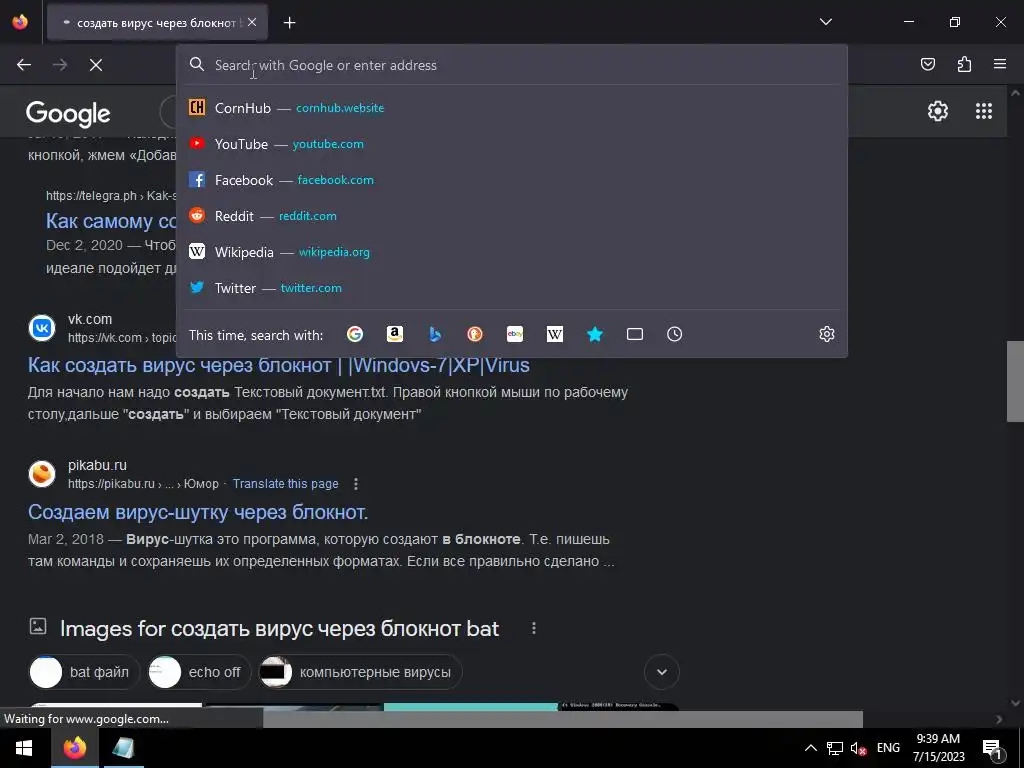Open the Notepad taskbar app
Screen dimensions: 1024x768
pyautogui.click(x=123, y=748)
